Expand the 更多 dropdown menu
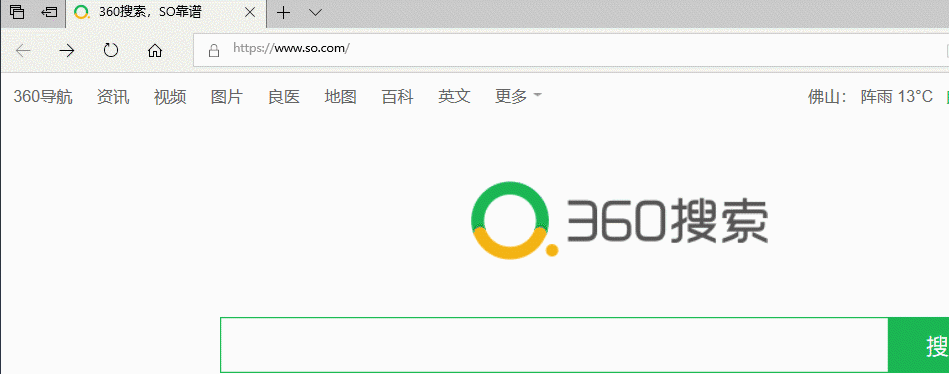The height and width of the screenshot is (374, 949). (x=518, y=97)
